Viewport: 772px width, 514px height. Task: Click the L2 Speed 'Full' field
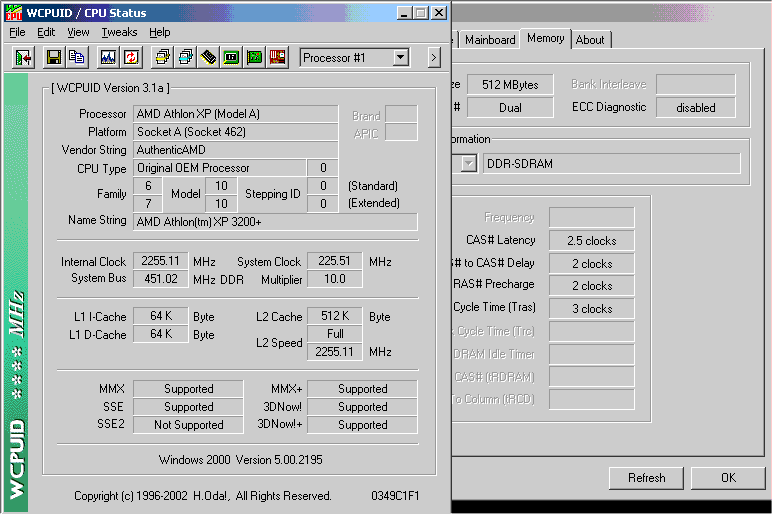click(x=334, y=334)
